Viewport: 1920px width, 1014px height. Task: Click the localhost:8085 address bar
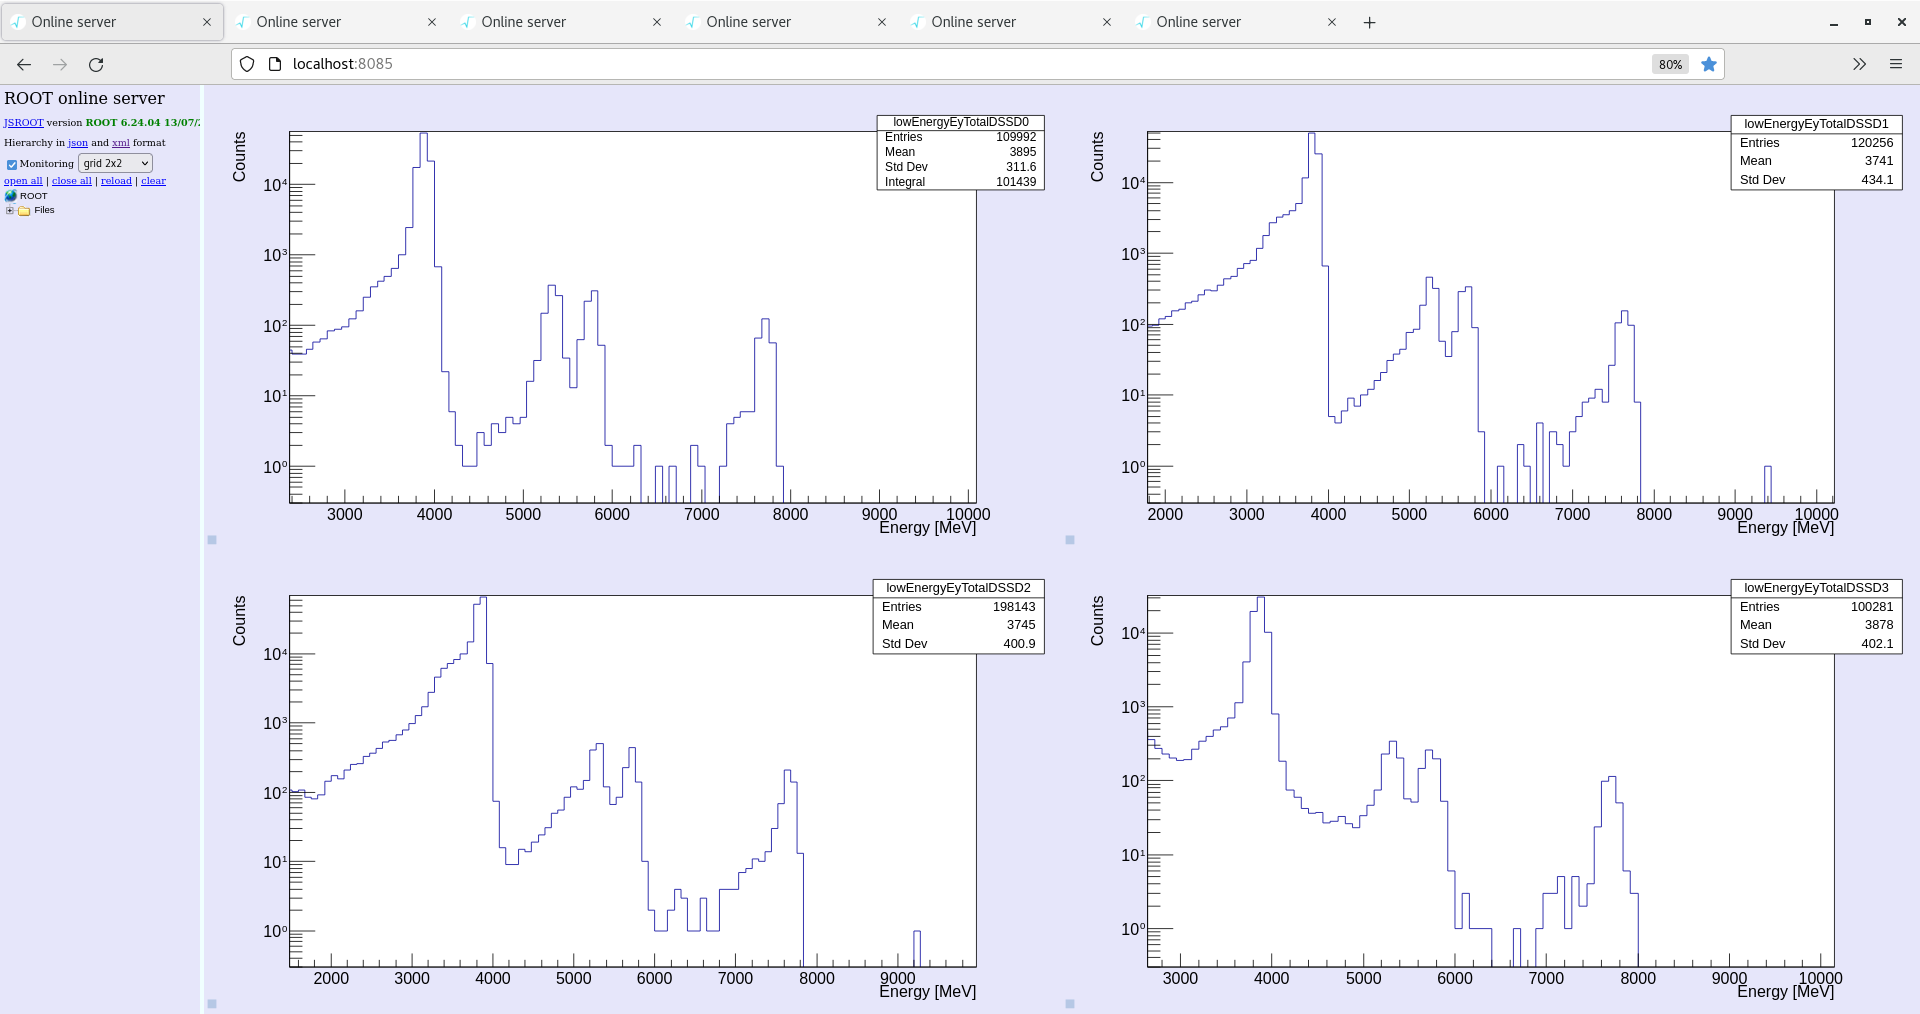pos(900,64)
